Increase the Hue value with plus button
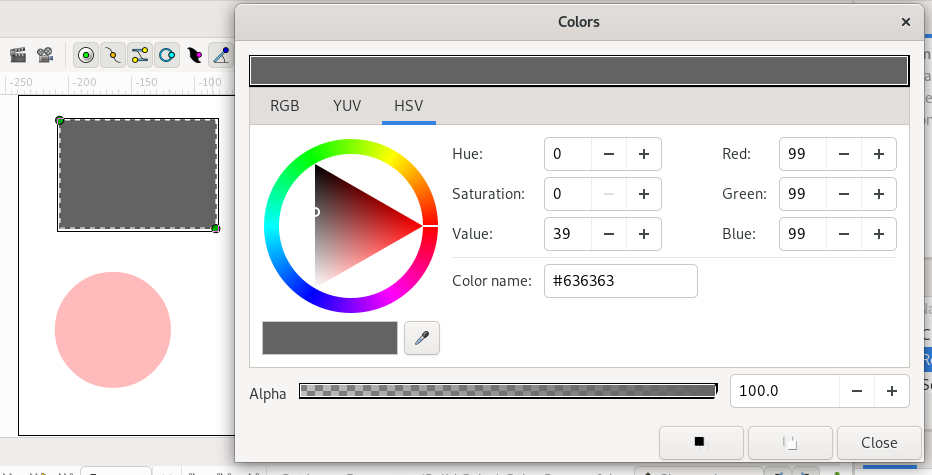 644,154
